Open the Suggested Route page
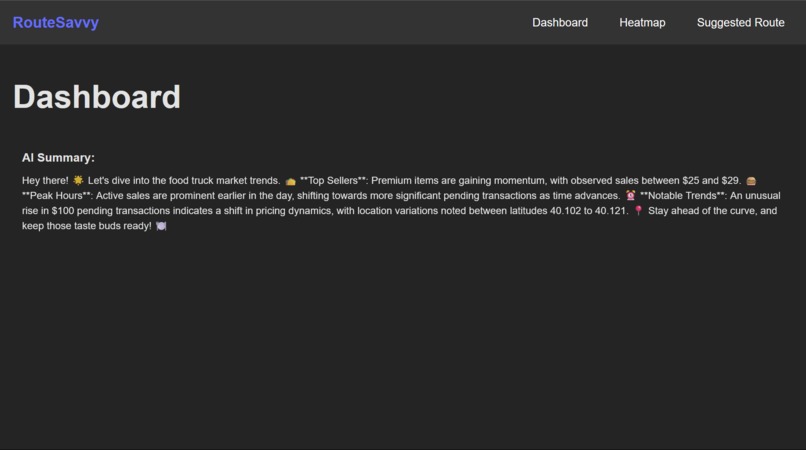Image resolution: width=806 pixels, height=450 pixels. click(x=740, y=23)
